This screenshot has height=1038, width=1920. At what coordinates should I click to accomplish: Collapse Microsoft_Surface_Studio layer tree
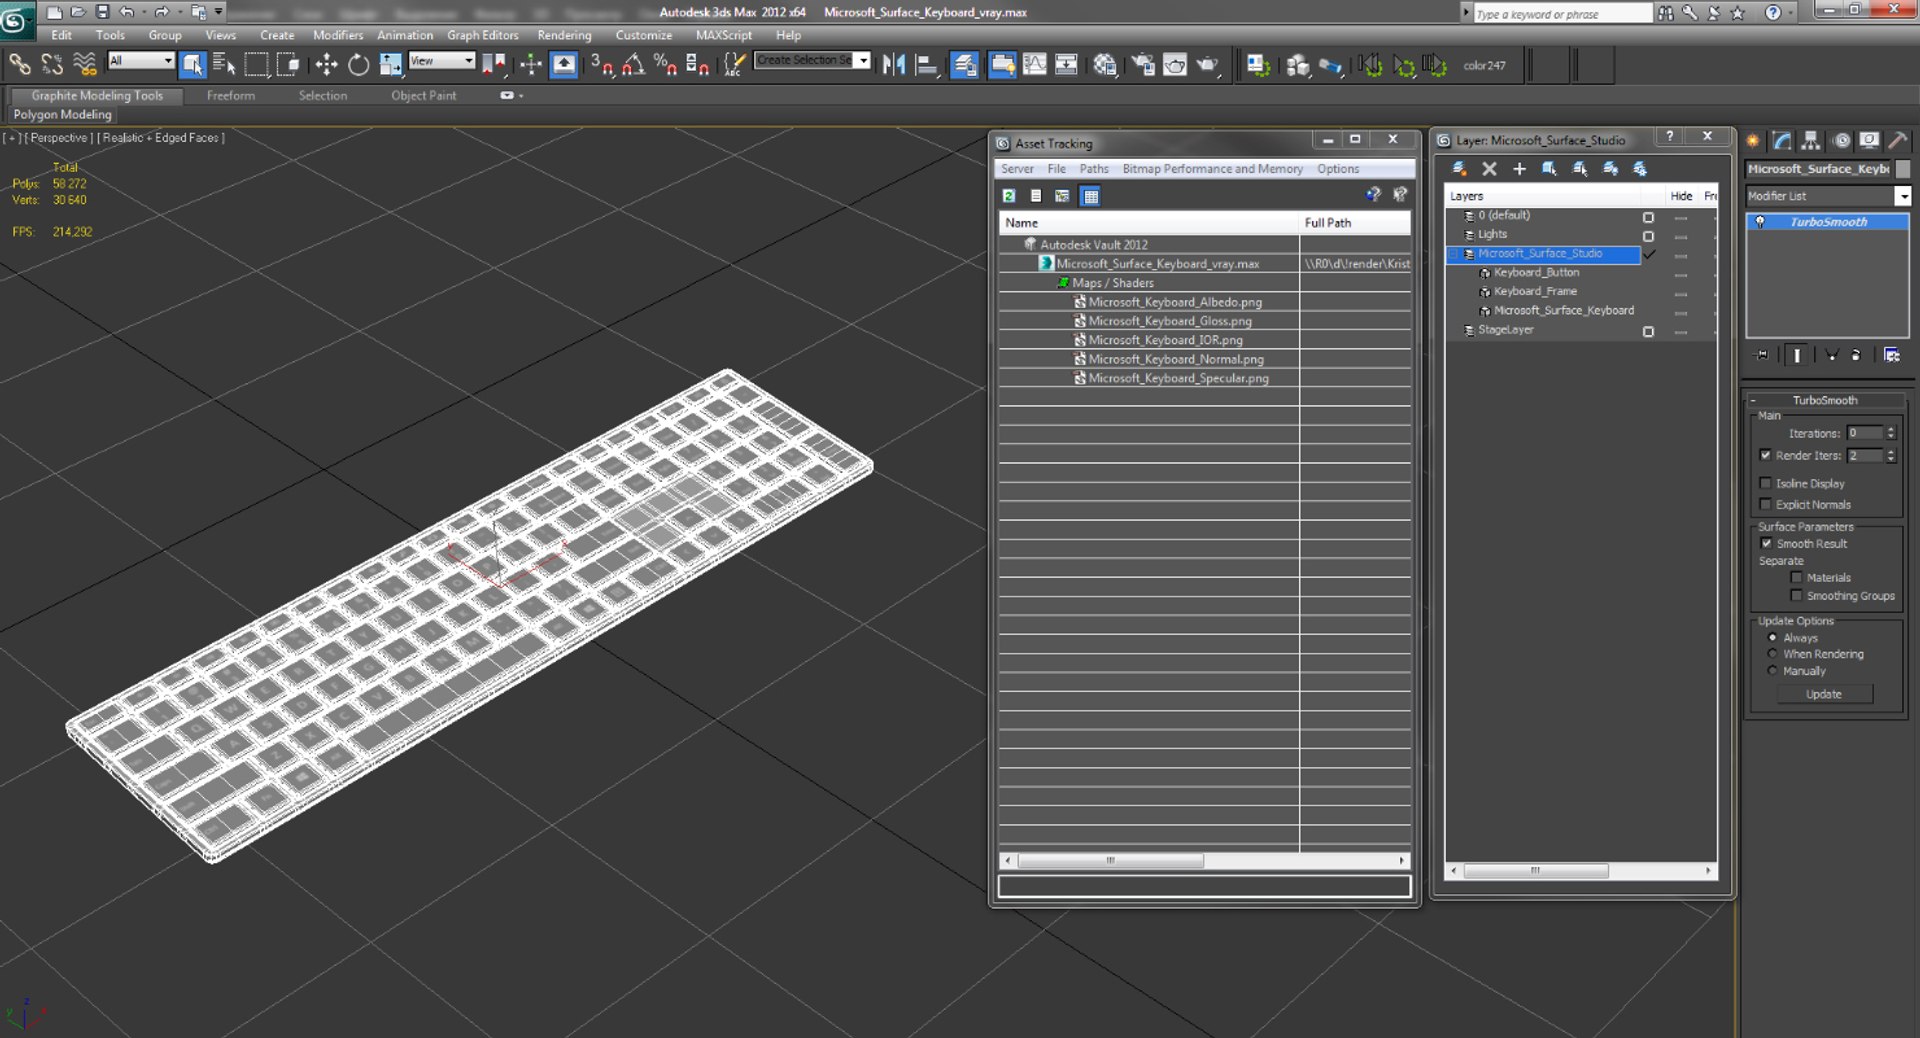tap(1454, 254)
